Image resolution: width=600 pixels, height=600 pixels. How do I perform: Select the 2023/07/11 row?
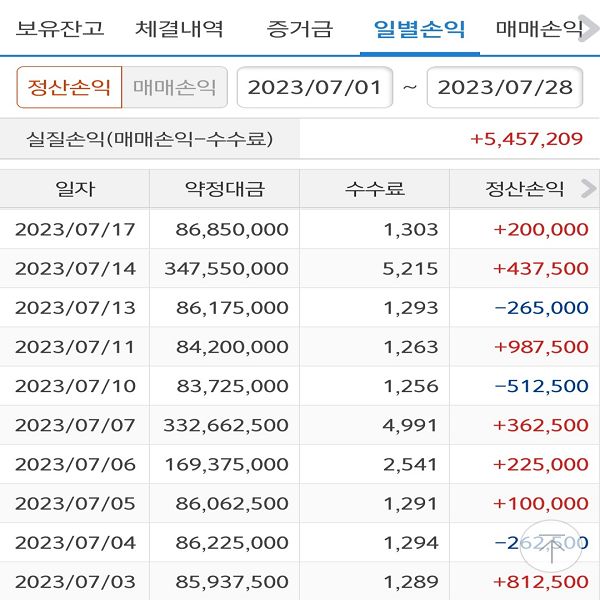click(300, 346)
